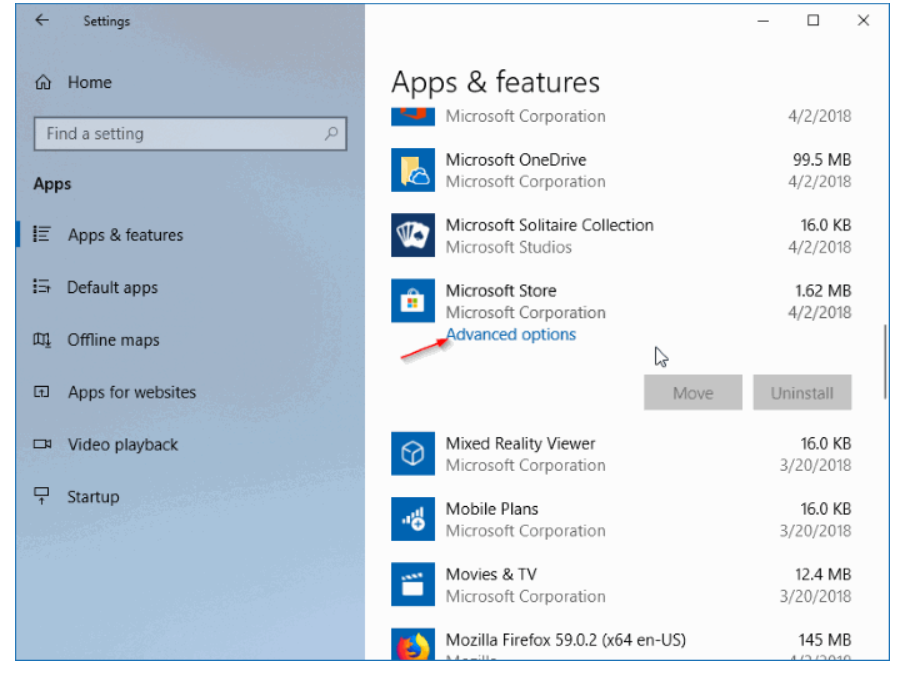
Task: Click the Movies & TV clapperboard icon
Action: [x=413, y=584]
